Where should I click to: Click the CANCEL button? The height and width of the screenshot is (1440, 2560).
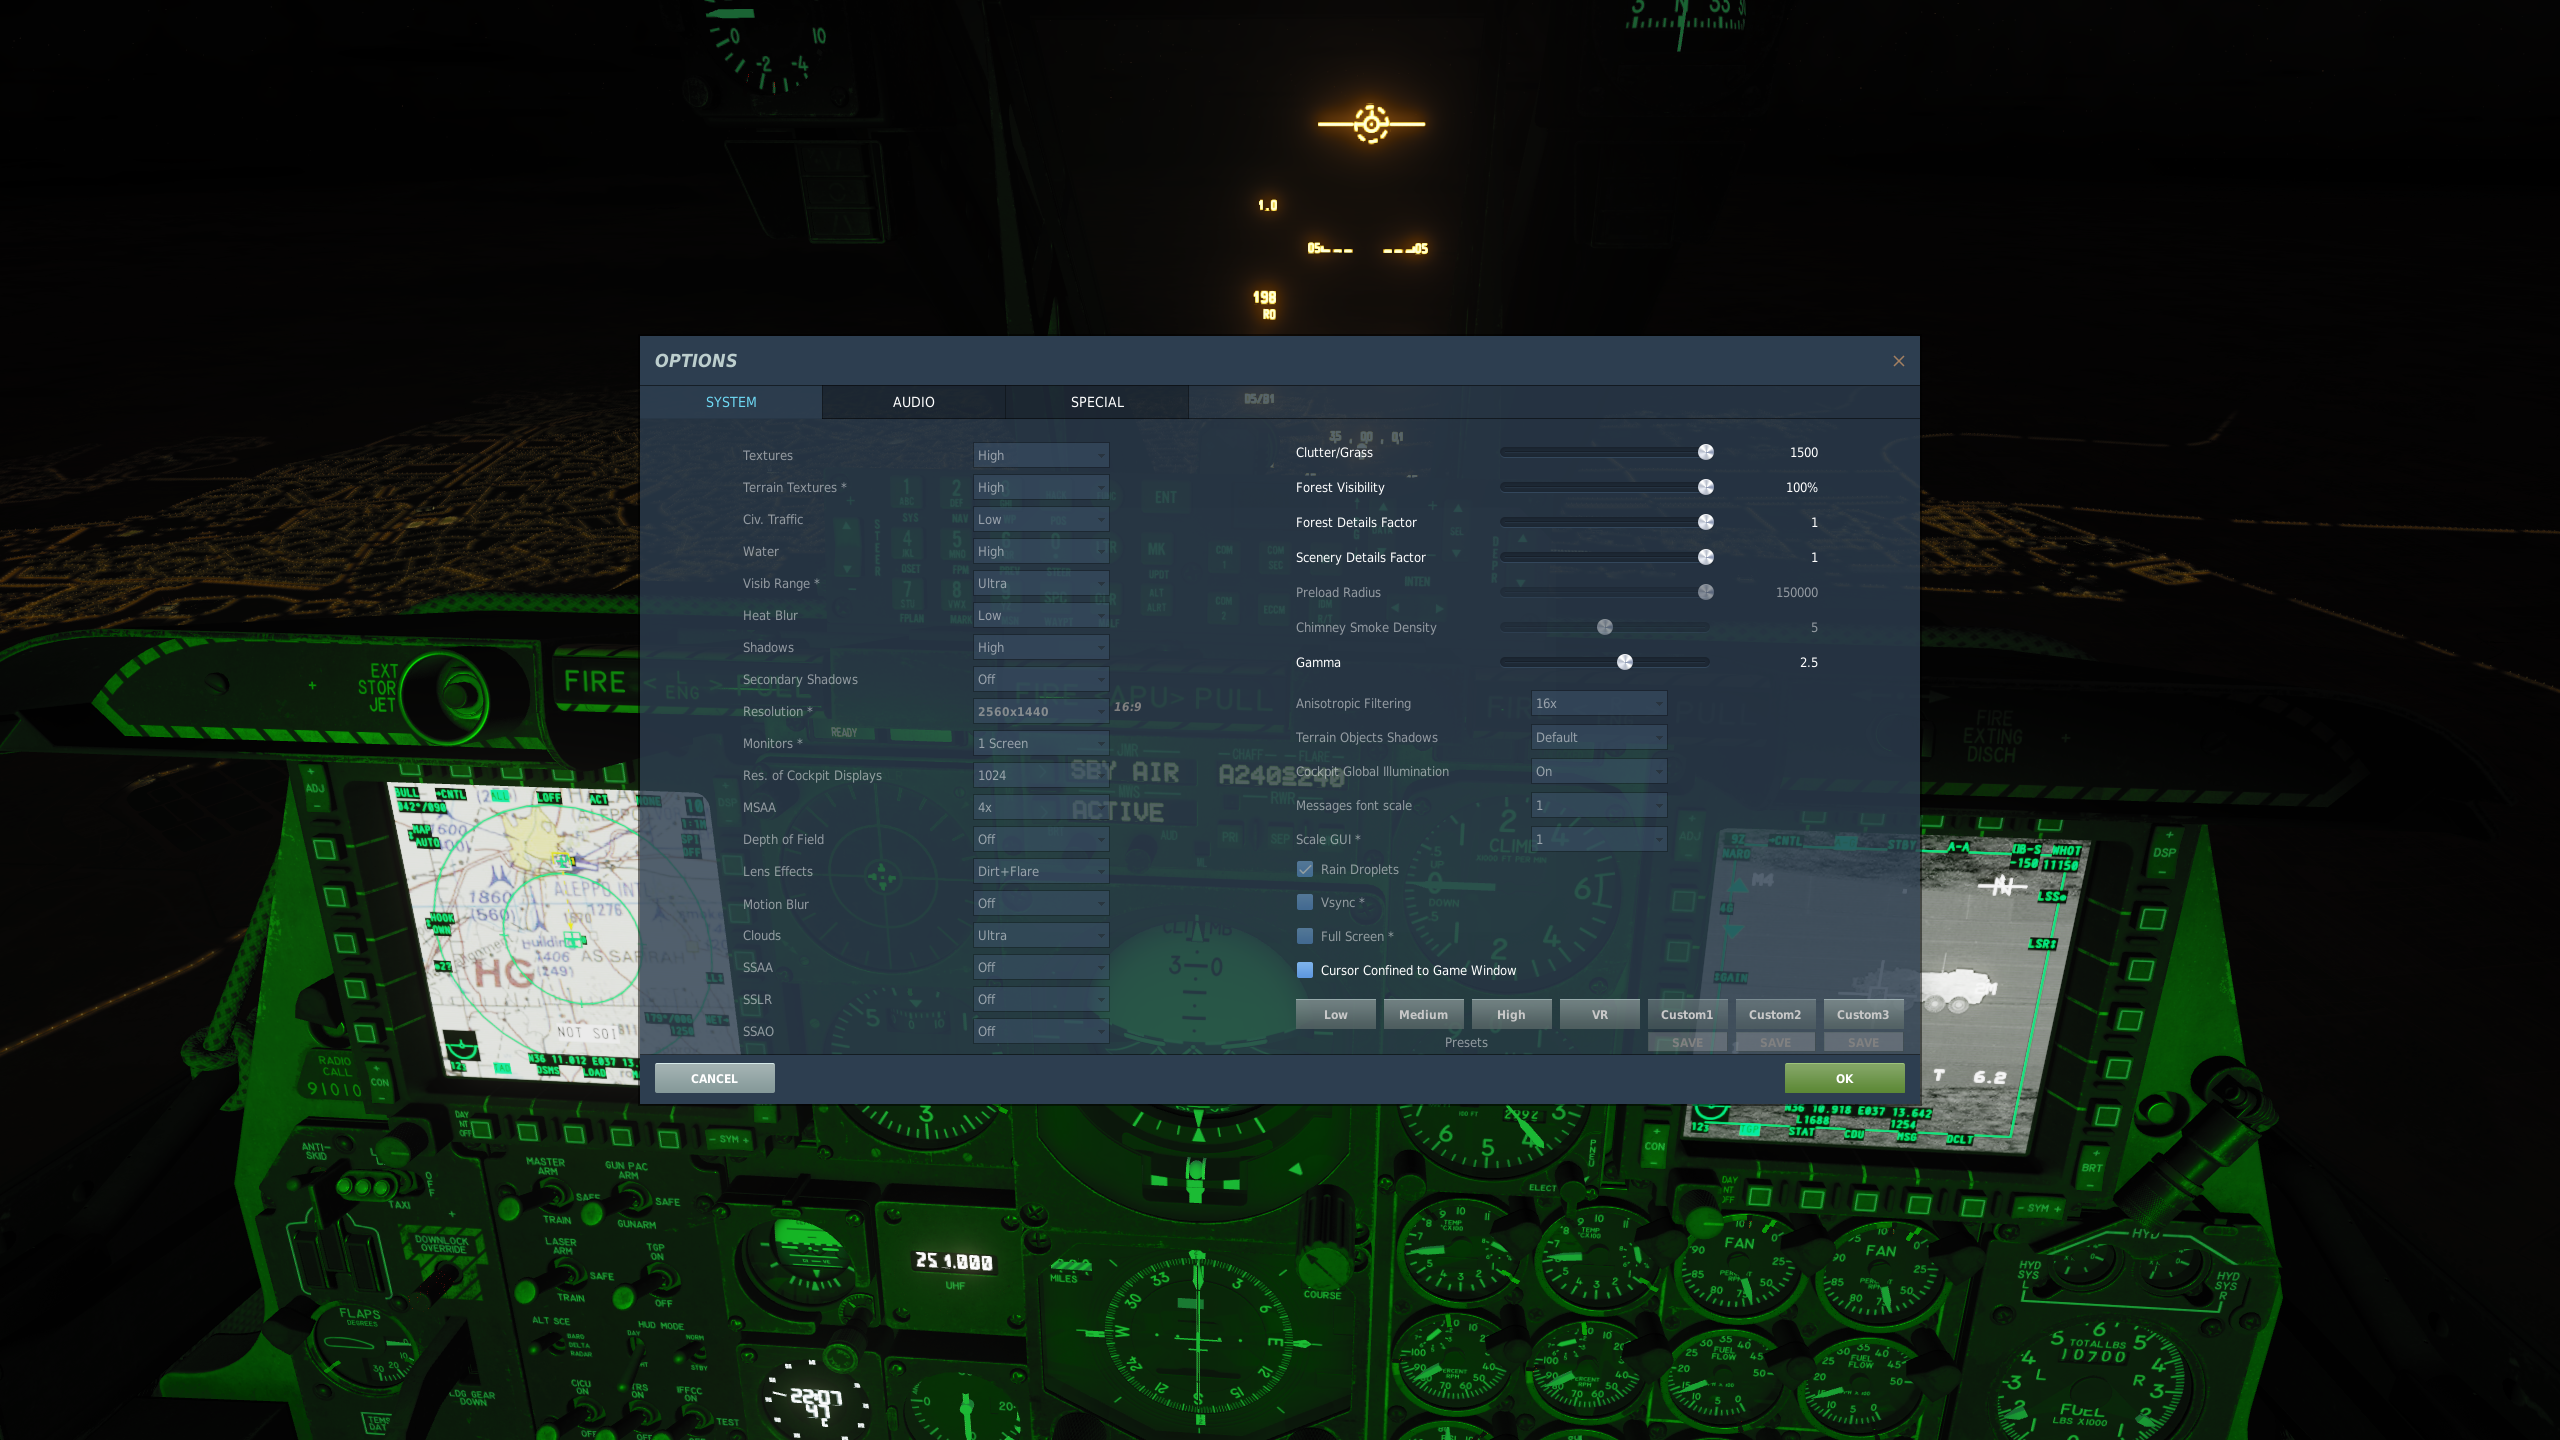click(714, 1078)
